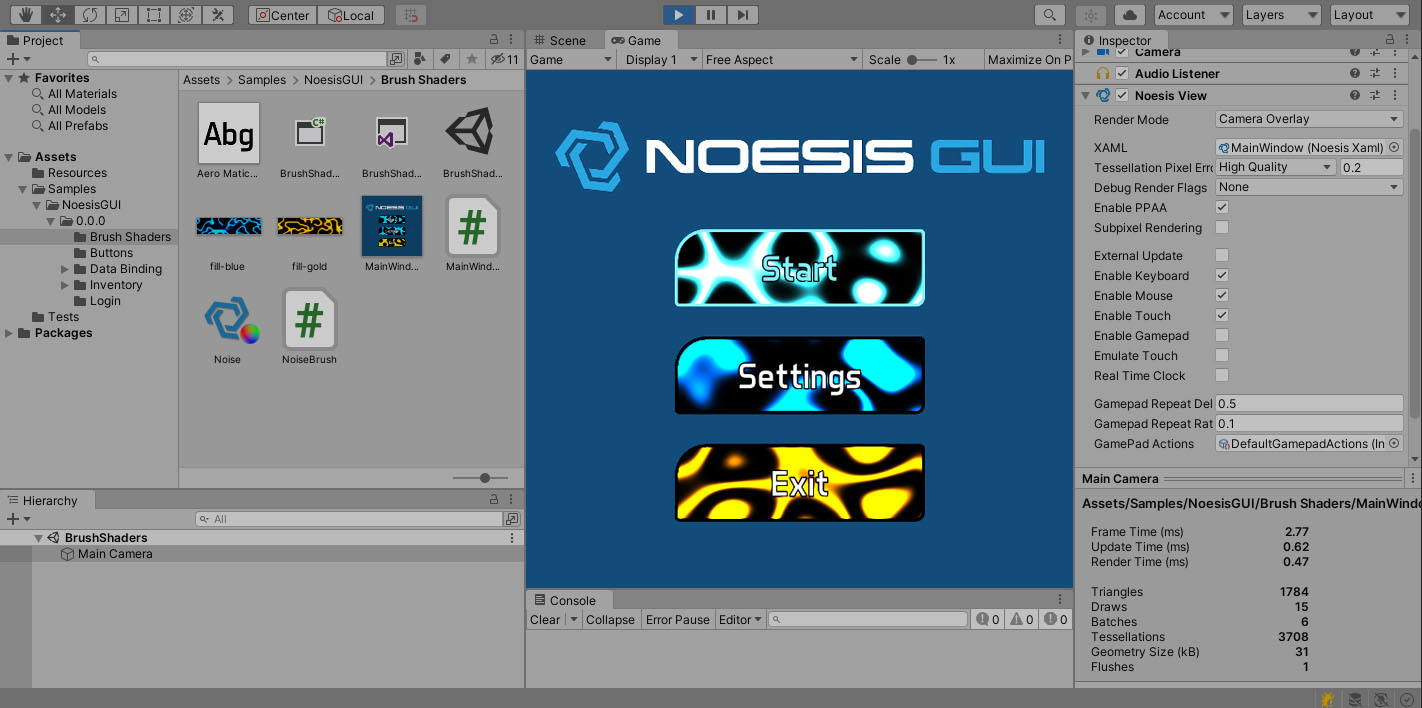Click the grid snapping icon
Image resolution: width=1422 pixels, height=708 pixels.
coord(410,14)
